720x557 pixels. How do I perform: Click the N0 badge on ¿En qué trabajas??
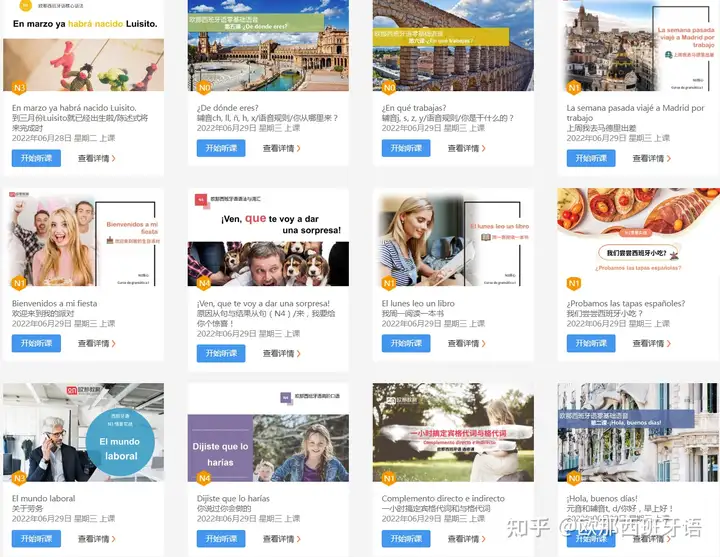[388, 87]
